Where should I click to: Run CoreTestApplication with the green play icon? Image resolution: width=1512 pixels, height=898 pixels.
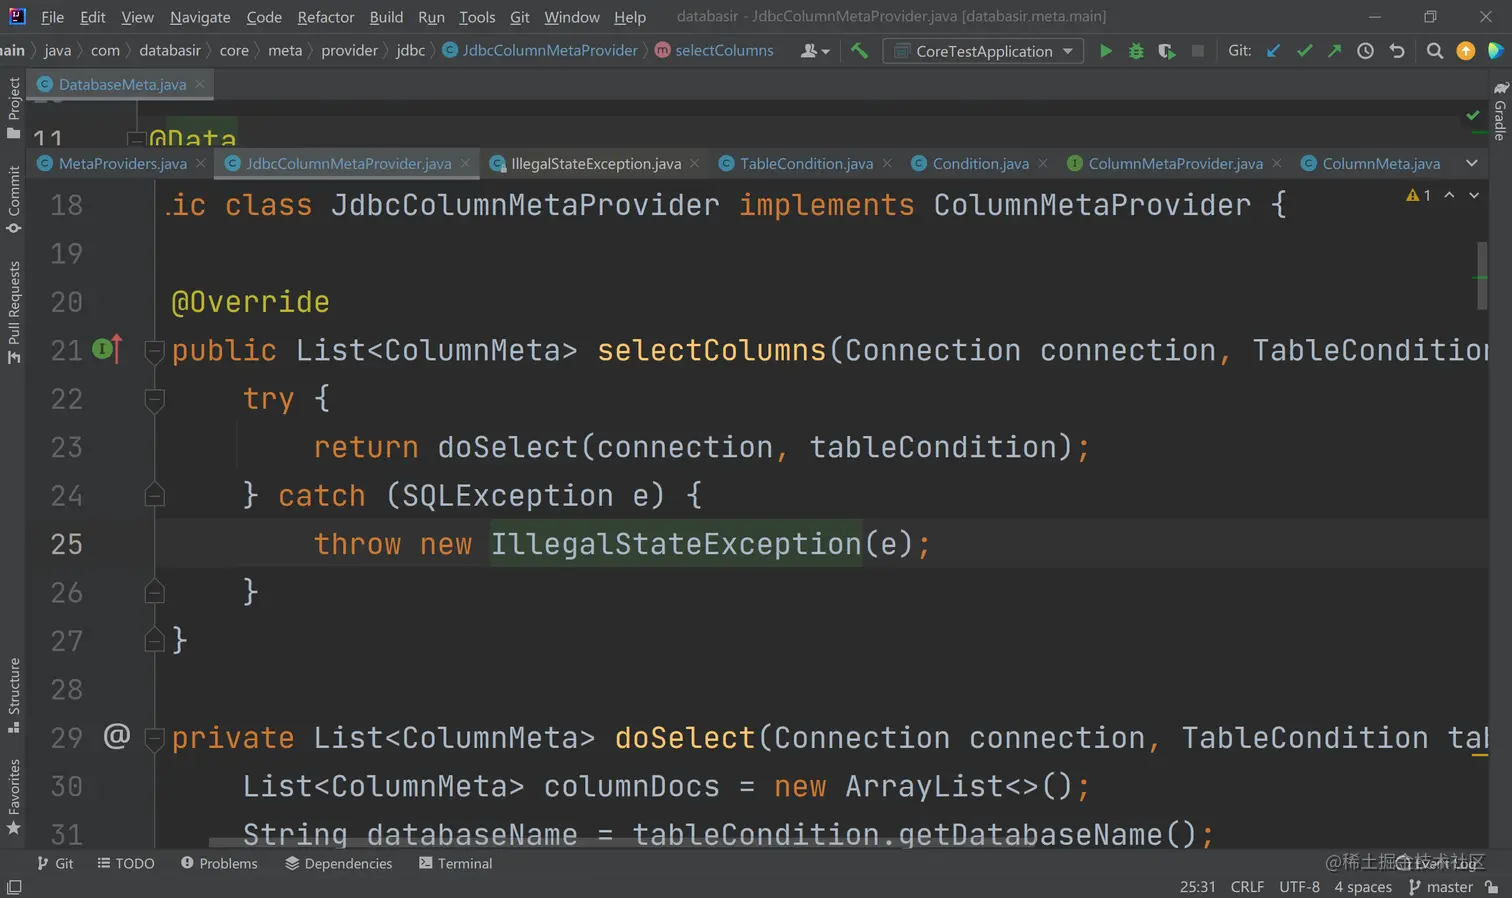pos(1105,51)
